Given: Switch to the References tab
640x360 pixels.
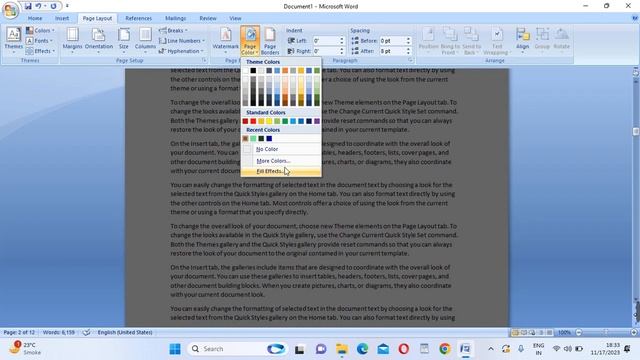Looking at the screenshot, I should pos(138,18).
